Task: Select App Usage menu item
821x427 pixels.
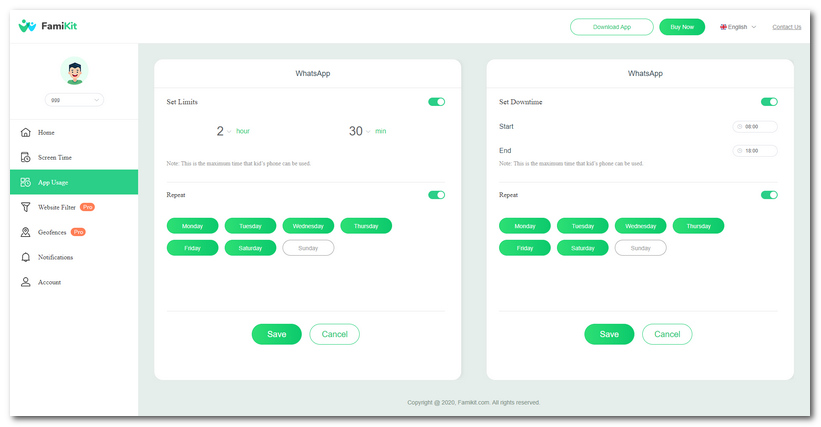Action: click(74, 182)
